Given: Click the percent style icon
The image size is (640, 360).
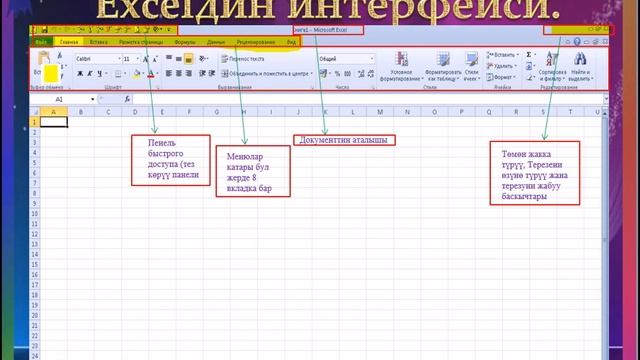Looking at the screenshot, I should tap(337, 73).
